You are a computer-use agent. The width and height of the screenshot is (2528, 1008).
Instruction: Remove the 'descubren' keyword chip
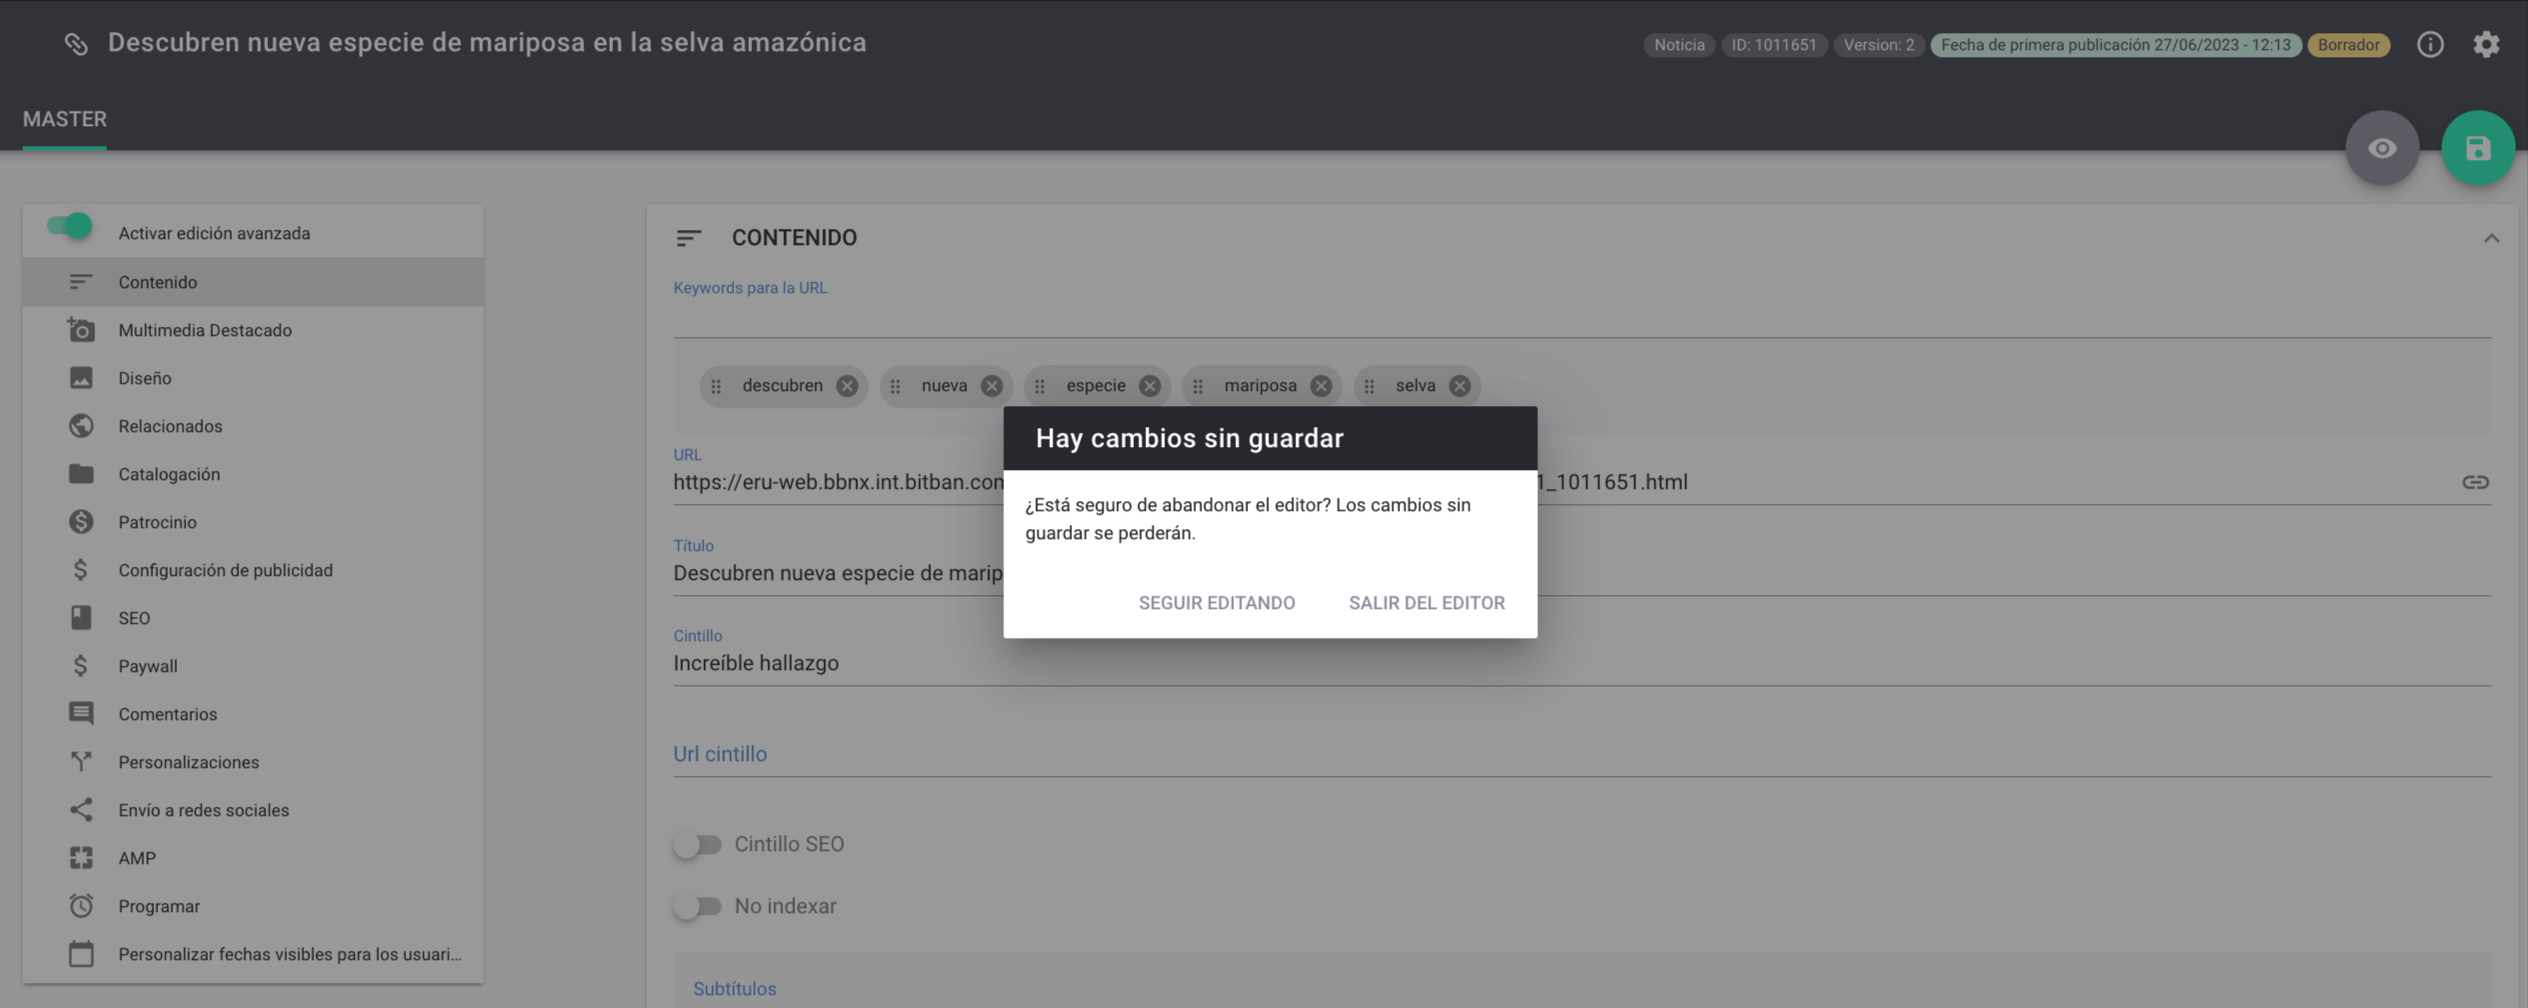click(847, 386)
